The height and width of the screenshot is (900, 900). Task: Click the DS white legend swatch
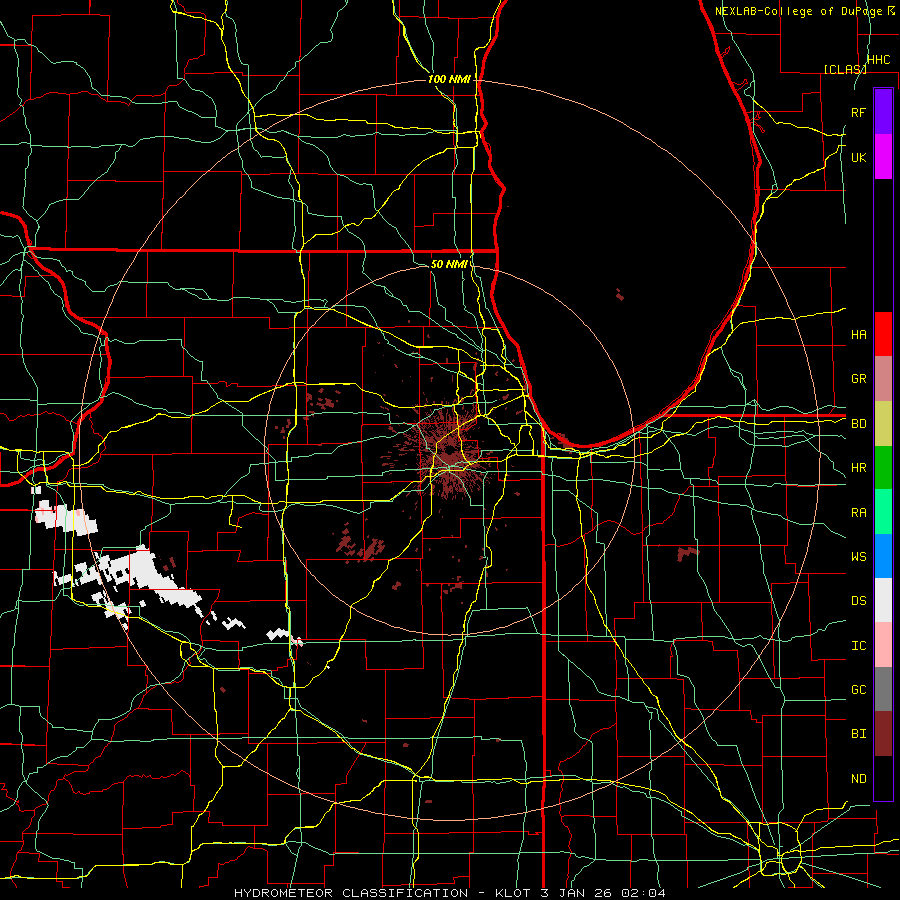tap(883, 600)
